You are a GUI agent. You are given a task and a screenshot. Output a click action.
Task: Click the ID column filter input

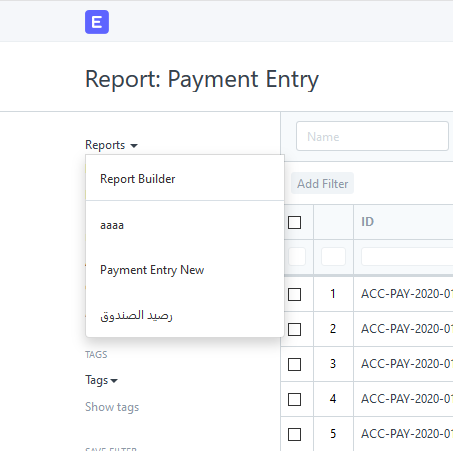pyautogui.click(x=407, y=257)
